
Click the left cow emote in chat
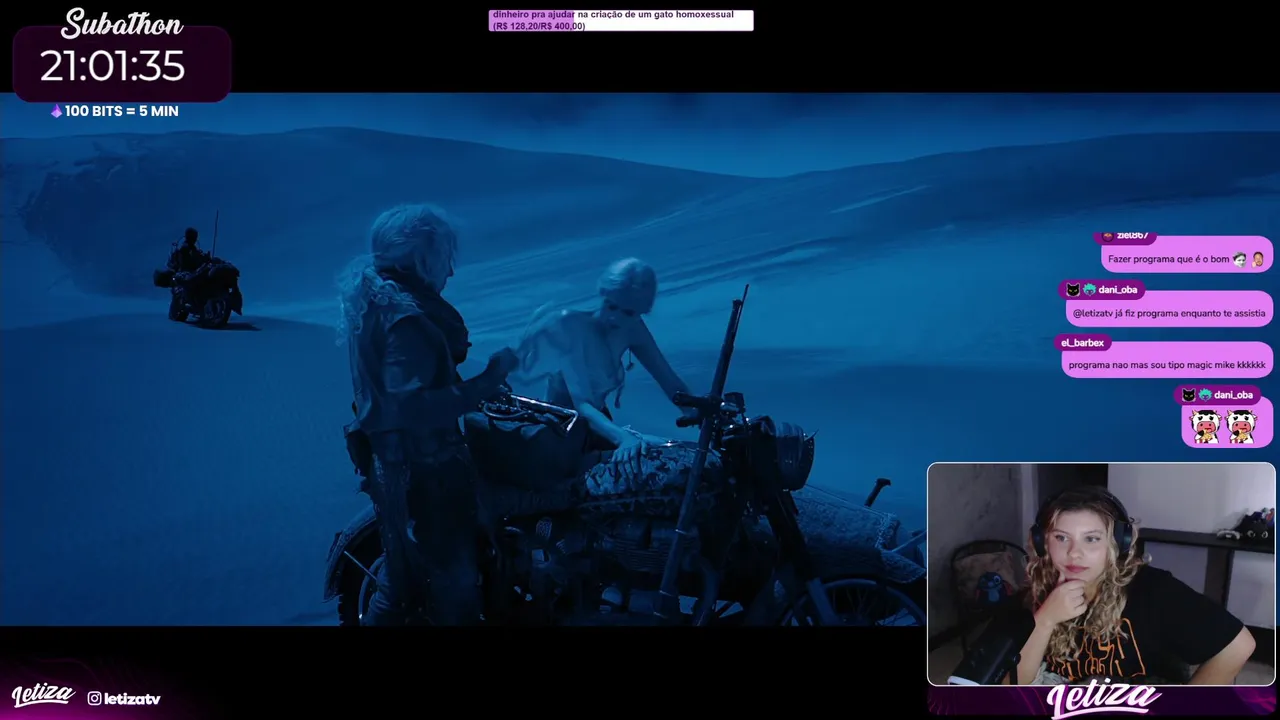point(1206,427)
